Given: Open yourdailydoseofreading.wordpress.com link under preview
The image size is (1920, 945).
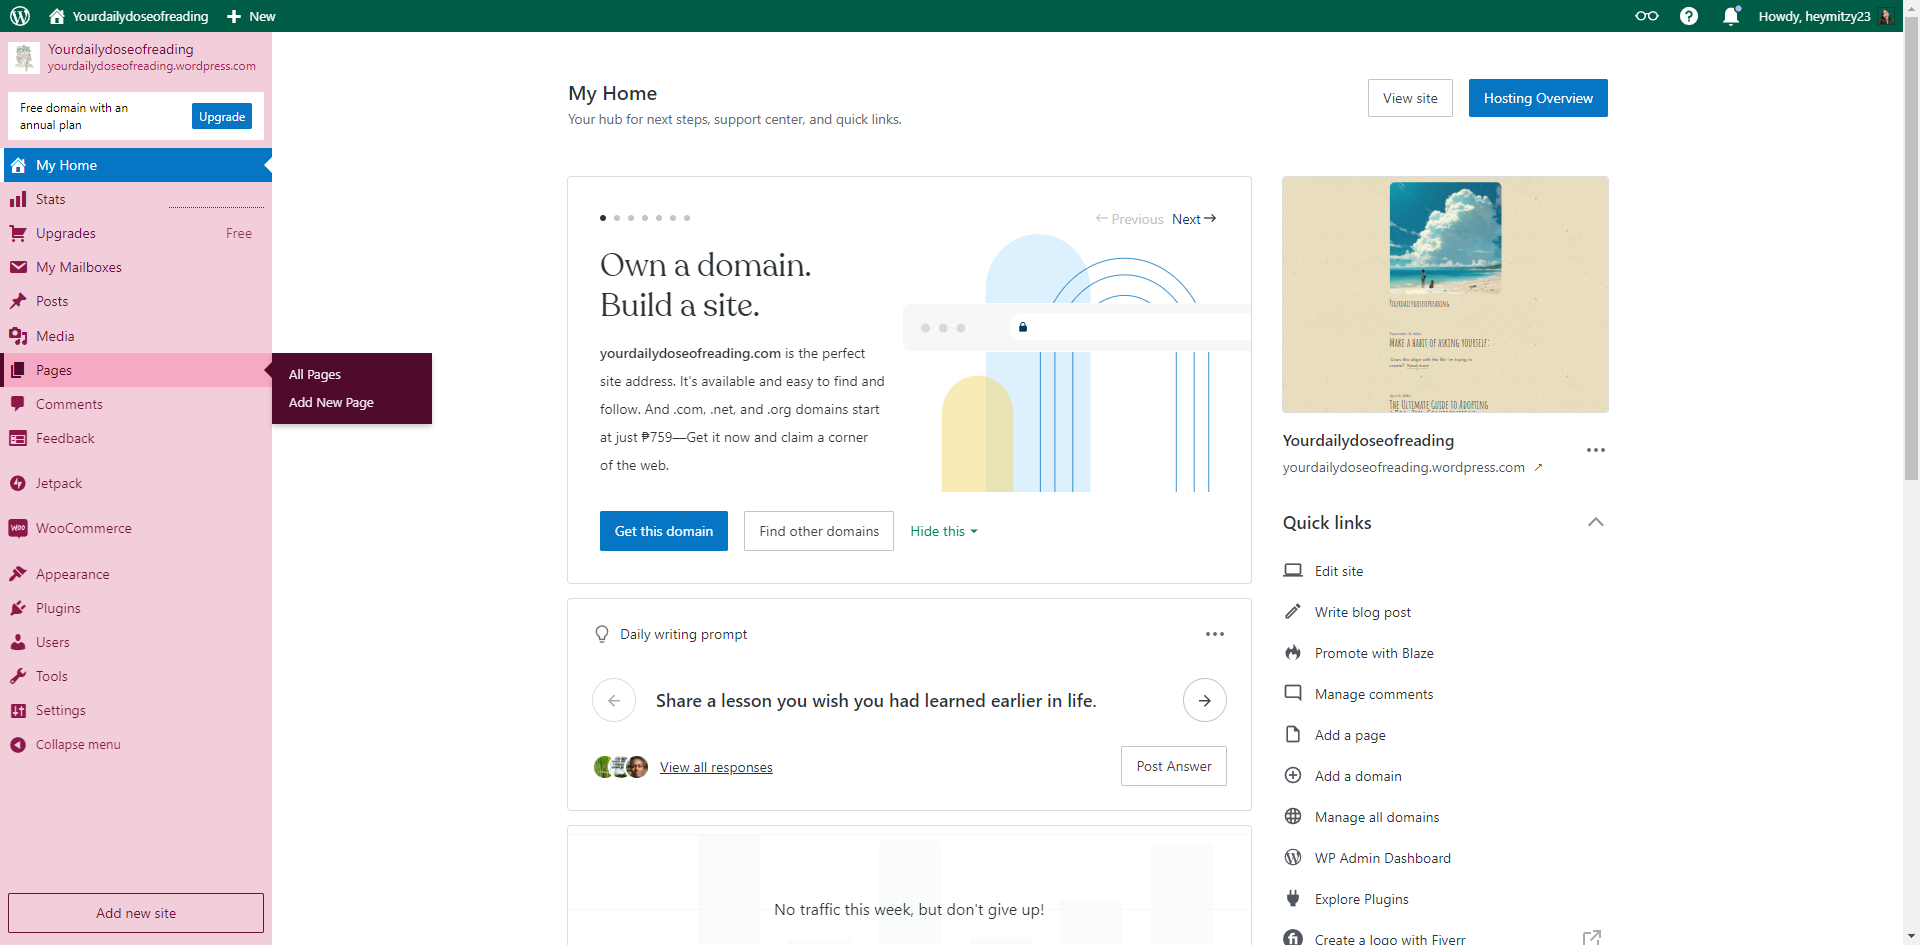Looking at the screenshot, I should click(1404, 467).
